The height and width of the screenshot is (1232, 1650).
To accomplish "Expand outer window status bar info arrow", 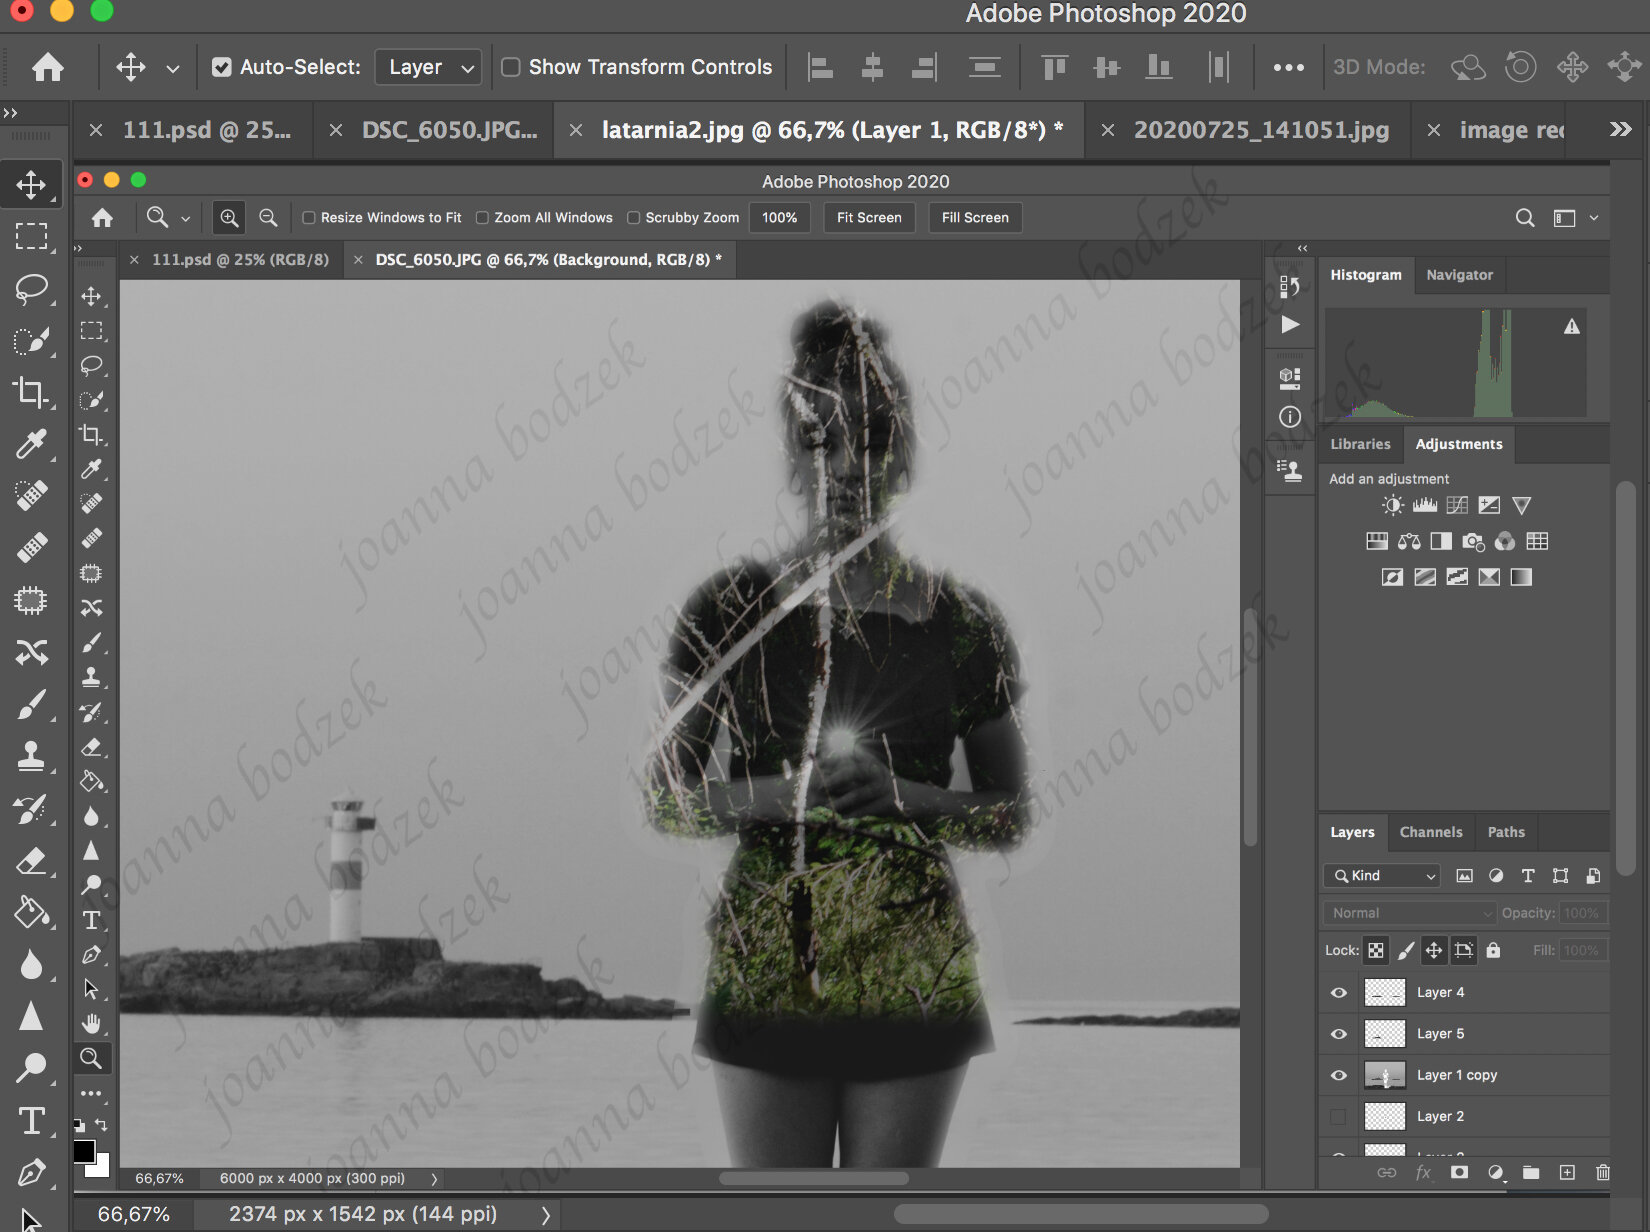I will click(545, 1215).
